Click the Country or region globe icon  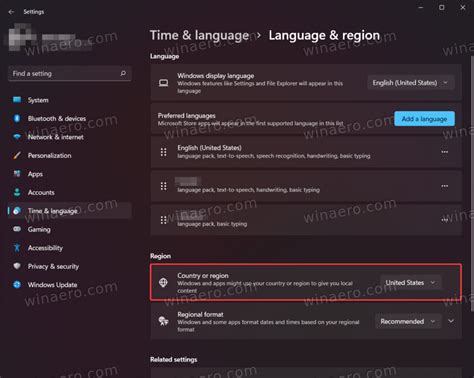(163, 283)
